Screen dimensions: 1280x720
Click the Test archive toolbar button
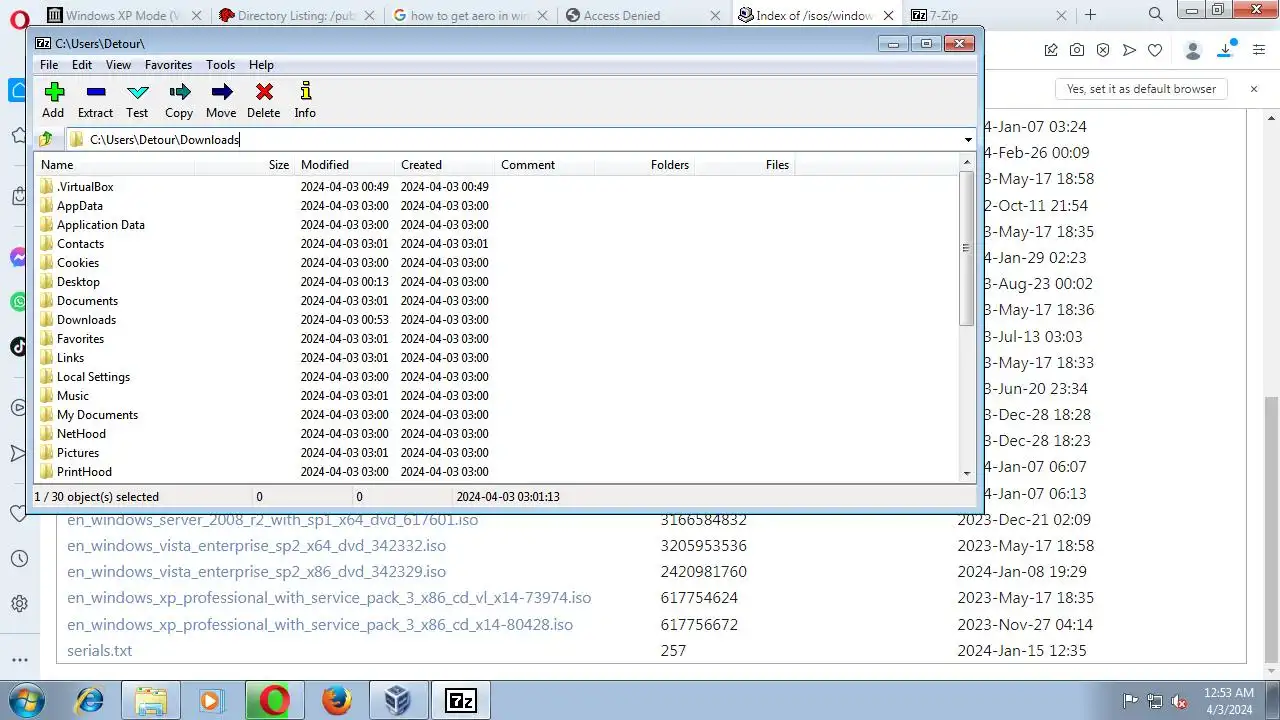[x=137, y=100]
